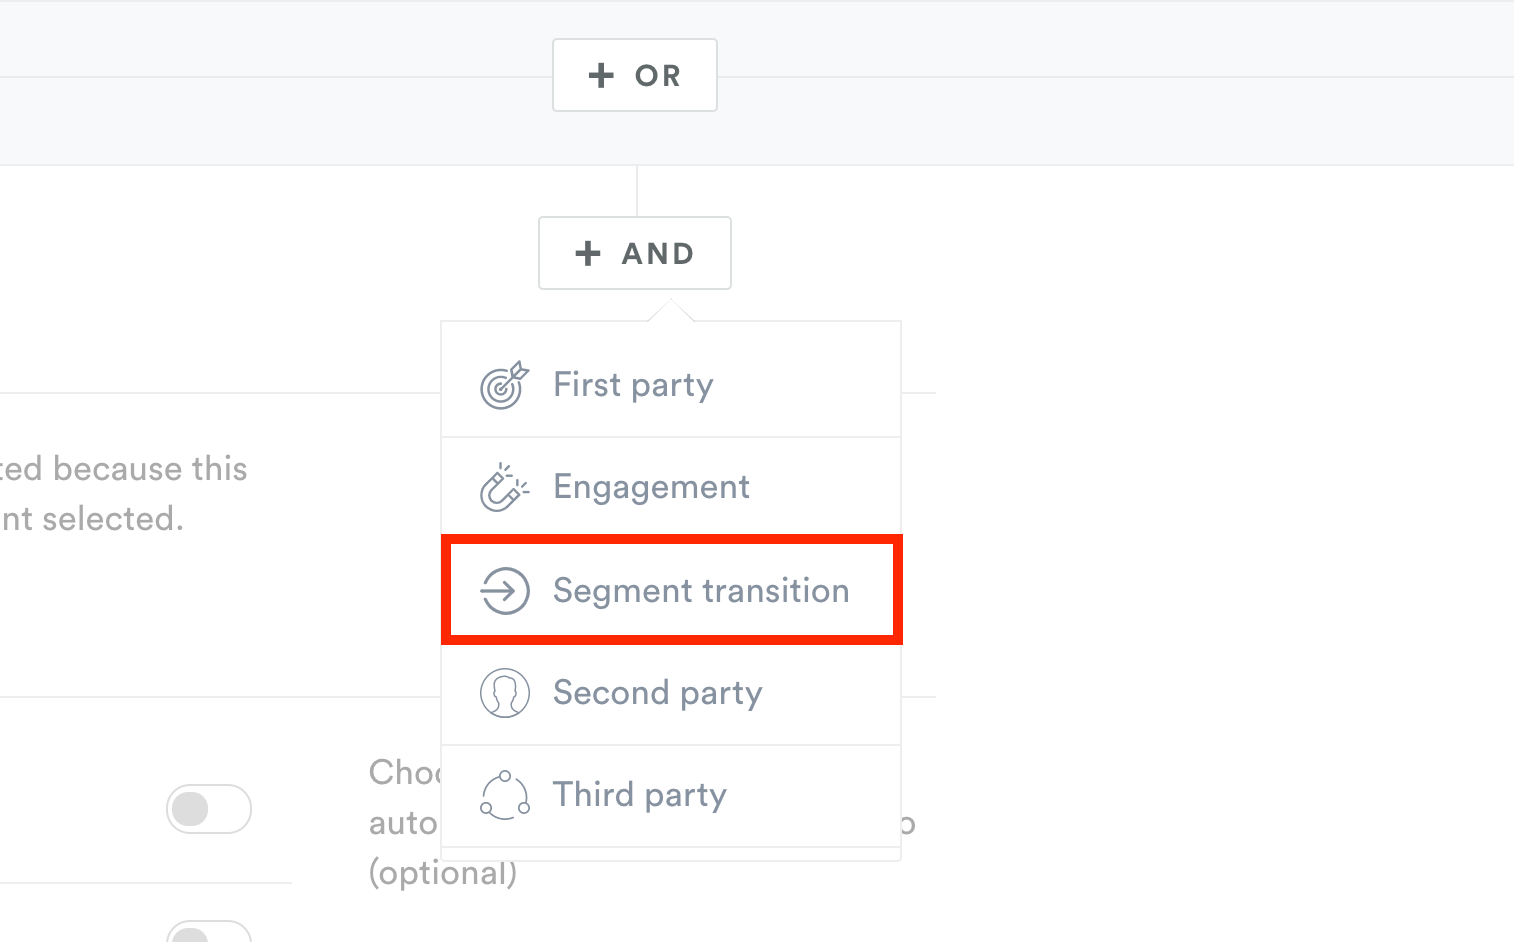Screen dimensions: 1514x942
Task: Click the popup pointer below AND button
Action: 671,310
